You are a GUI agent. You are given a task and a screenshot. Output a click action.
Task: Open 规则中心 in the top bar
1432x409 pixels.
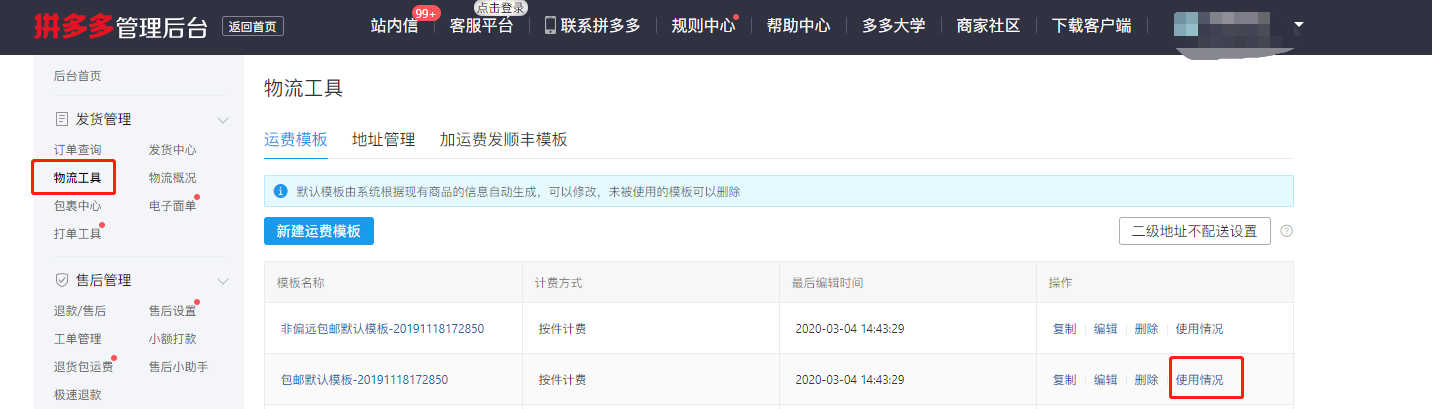pos(703,26)
